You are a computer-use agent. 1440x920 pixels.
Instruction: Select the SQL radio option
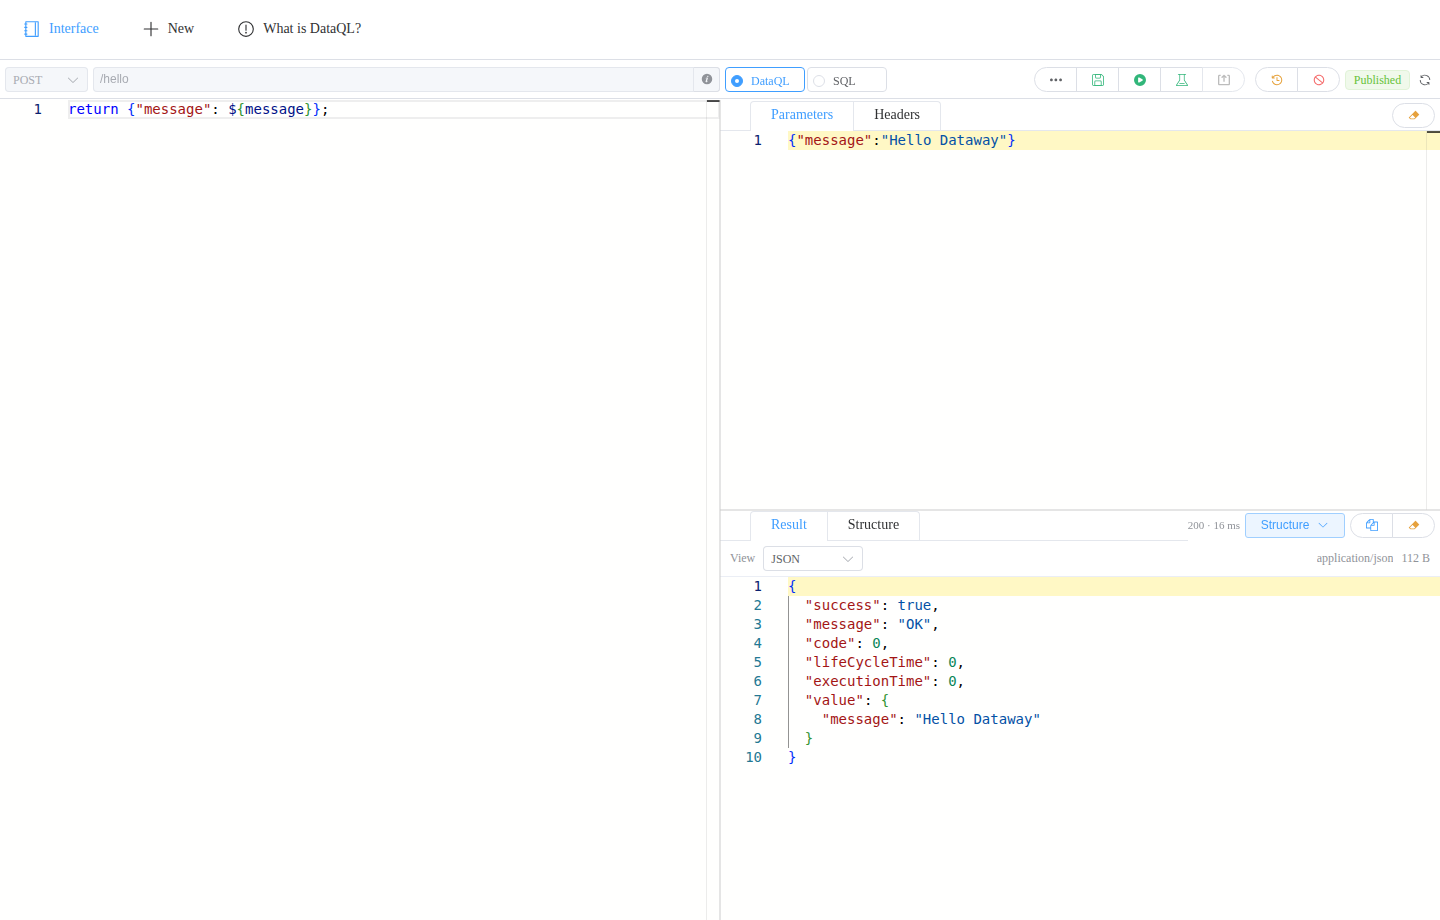847,80
